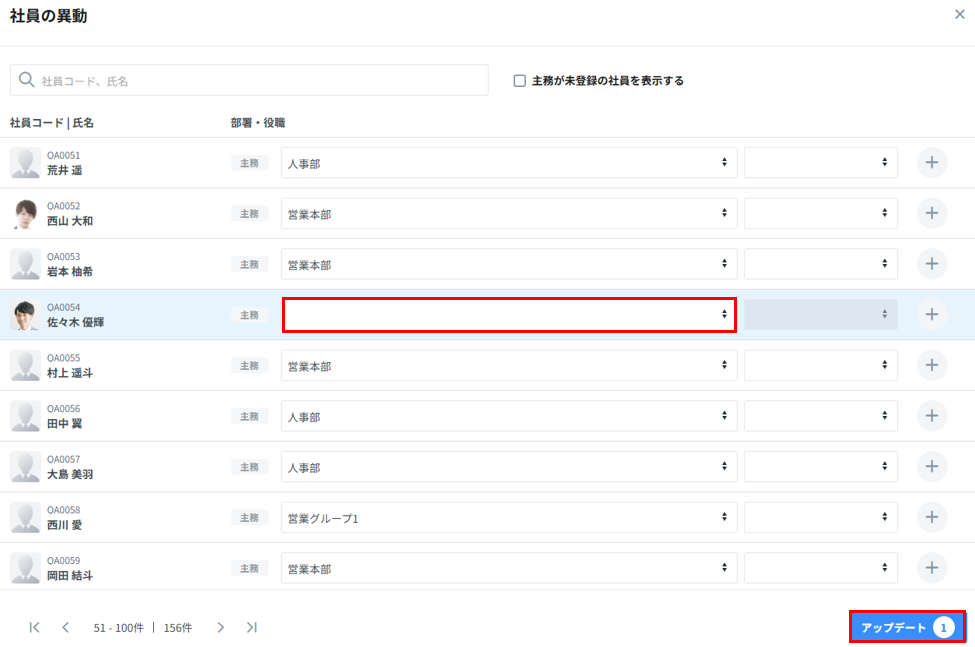Click the plus icon for 荒井 遥
Image resolution: width=975 pixels, height=647 pixels.
[931, 163]
